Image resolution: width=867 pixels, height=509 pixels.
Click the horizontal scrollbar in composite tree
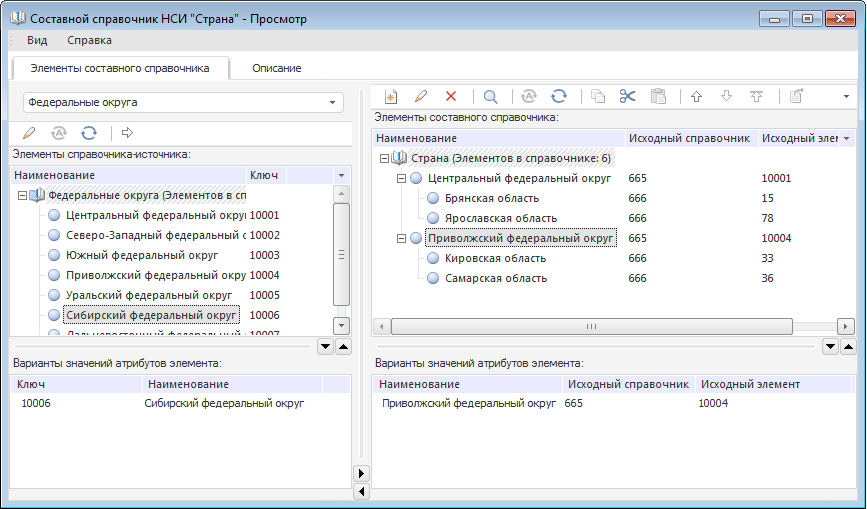[x=590, y=326]
